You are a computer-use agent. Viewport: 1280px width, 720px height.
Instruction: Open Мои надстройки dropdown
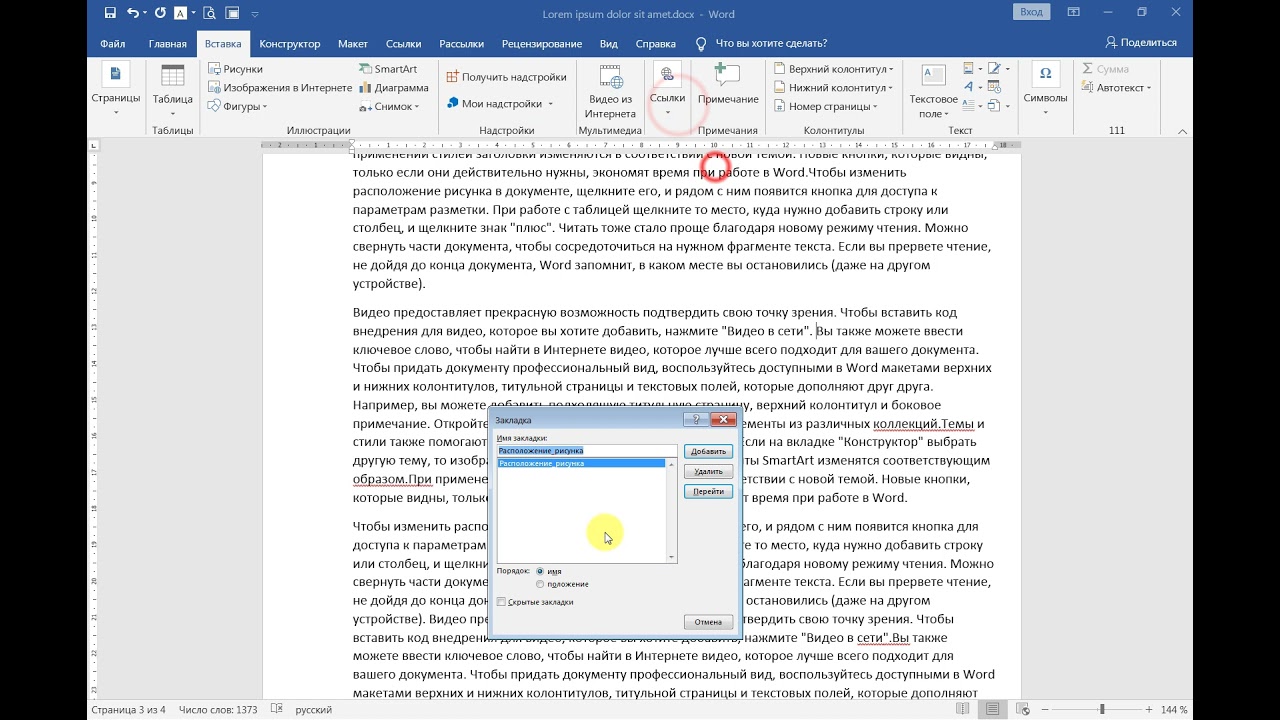click(x=500, y=103)
